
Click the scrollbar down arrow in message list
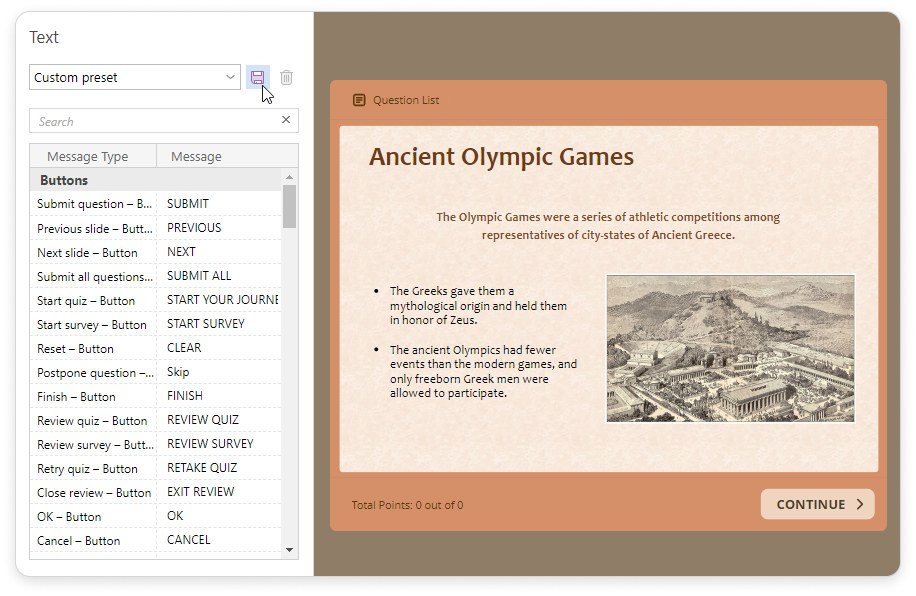pos(290,549)
